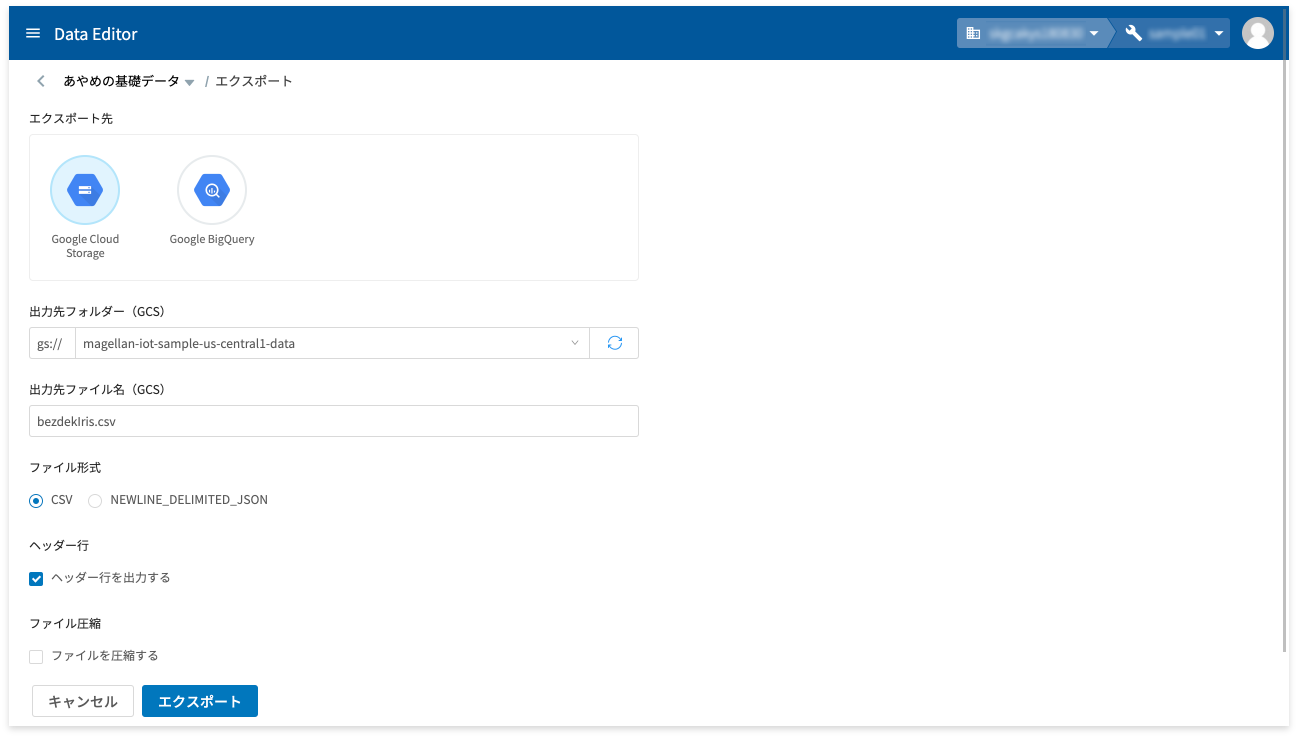Choose the CSV file format
The height and width of the screenshot is (738, 1298).
coord(36,500)
